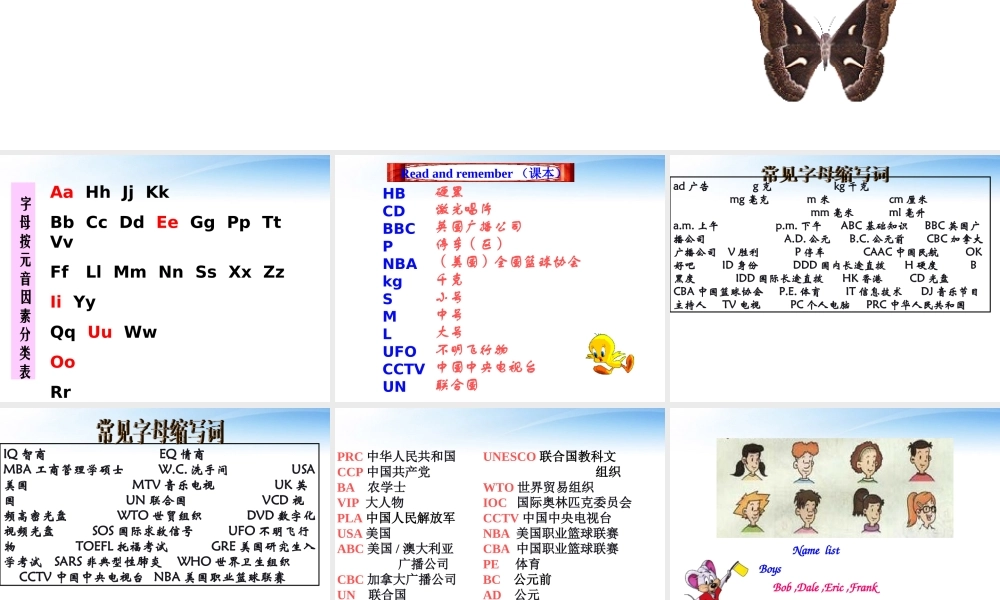Click the letter pair Gg
Screen dimensions: 1000x600
tap(202, 223)
